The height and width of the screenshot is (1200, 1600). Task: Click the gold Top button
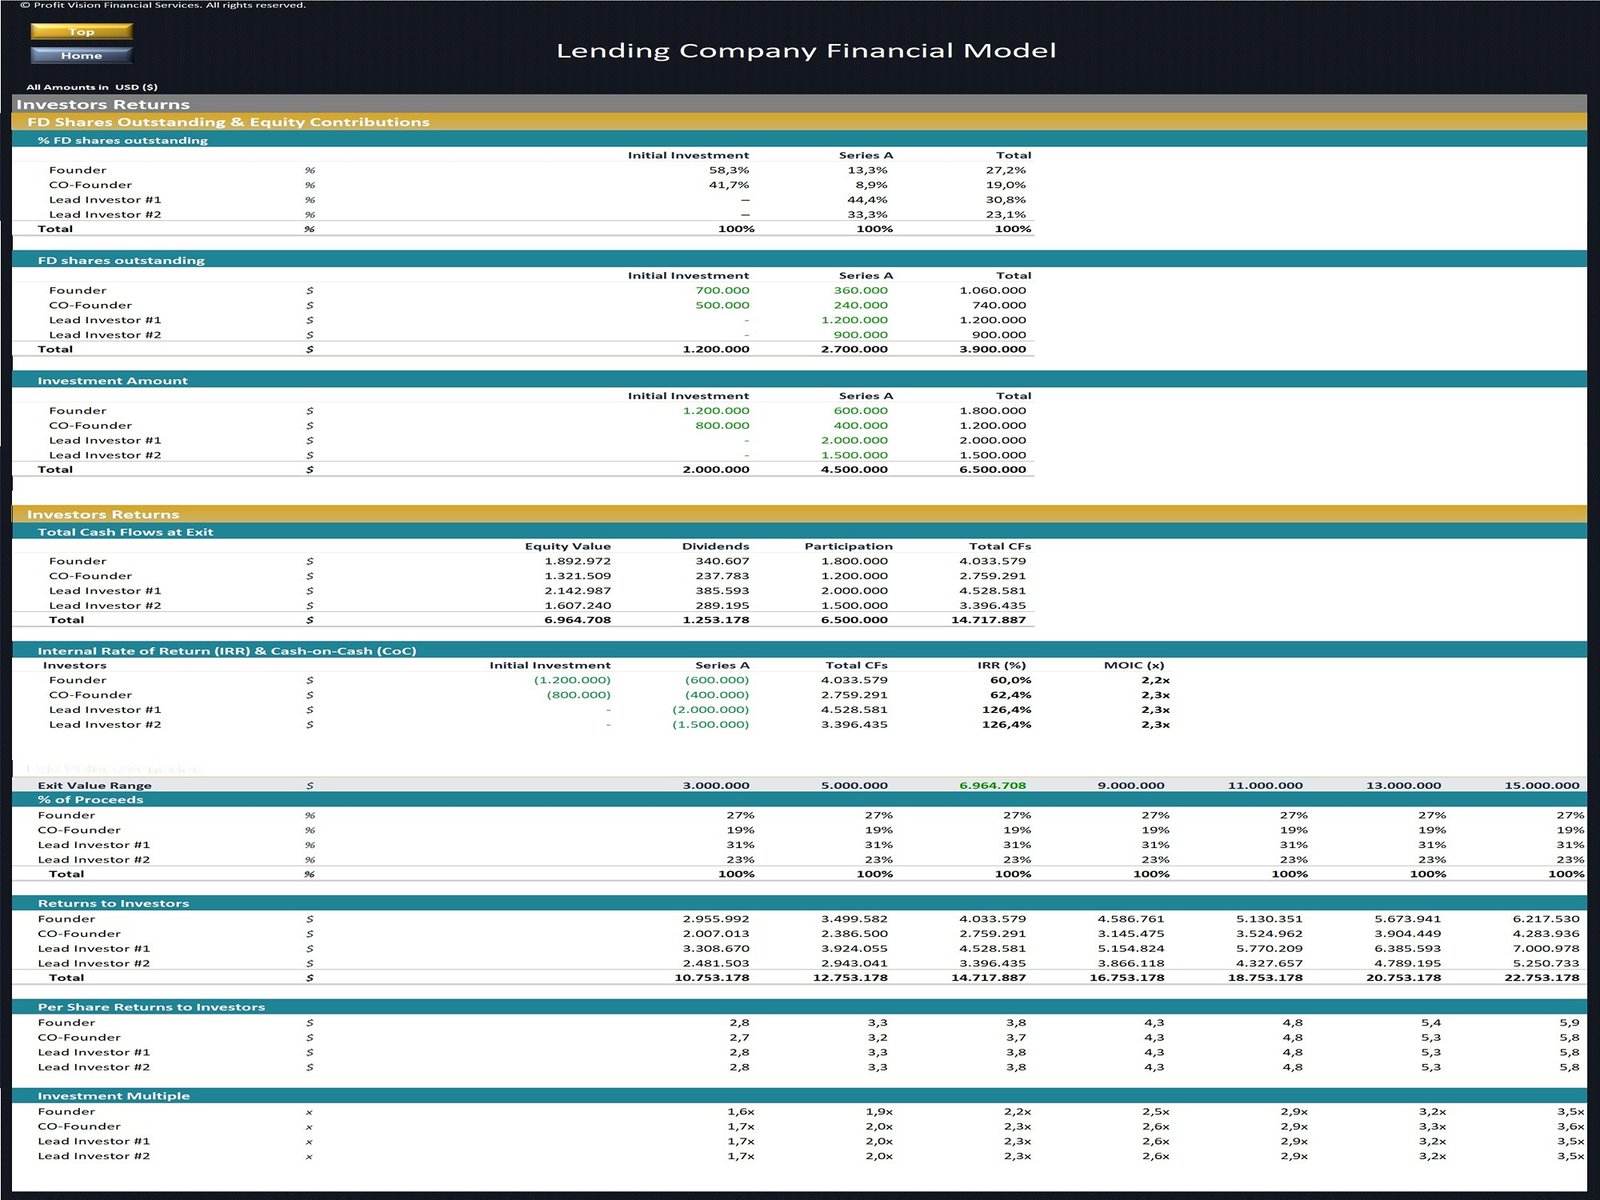(x=81, y=32)
